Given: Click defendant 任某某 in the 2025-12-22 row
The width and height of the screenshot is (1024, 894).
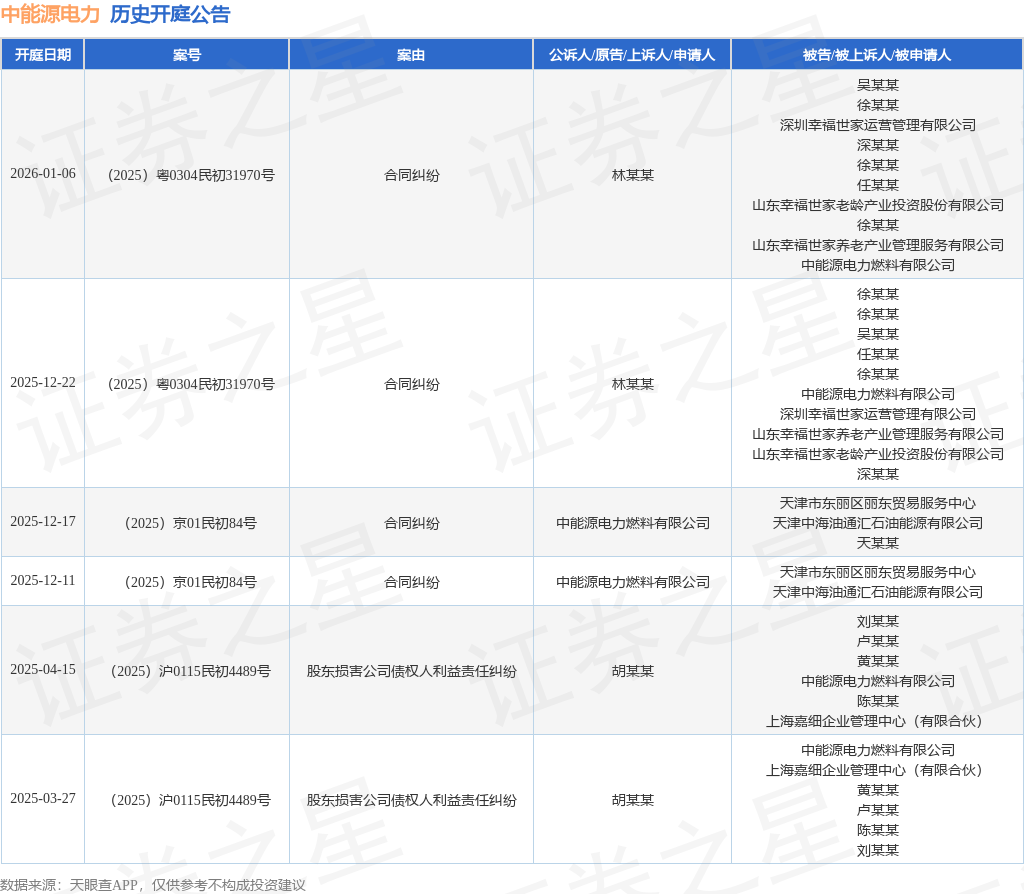Looking at the screenshot, I should (878, 354).
